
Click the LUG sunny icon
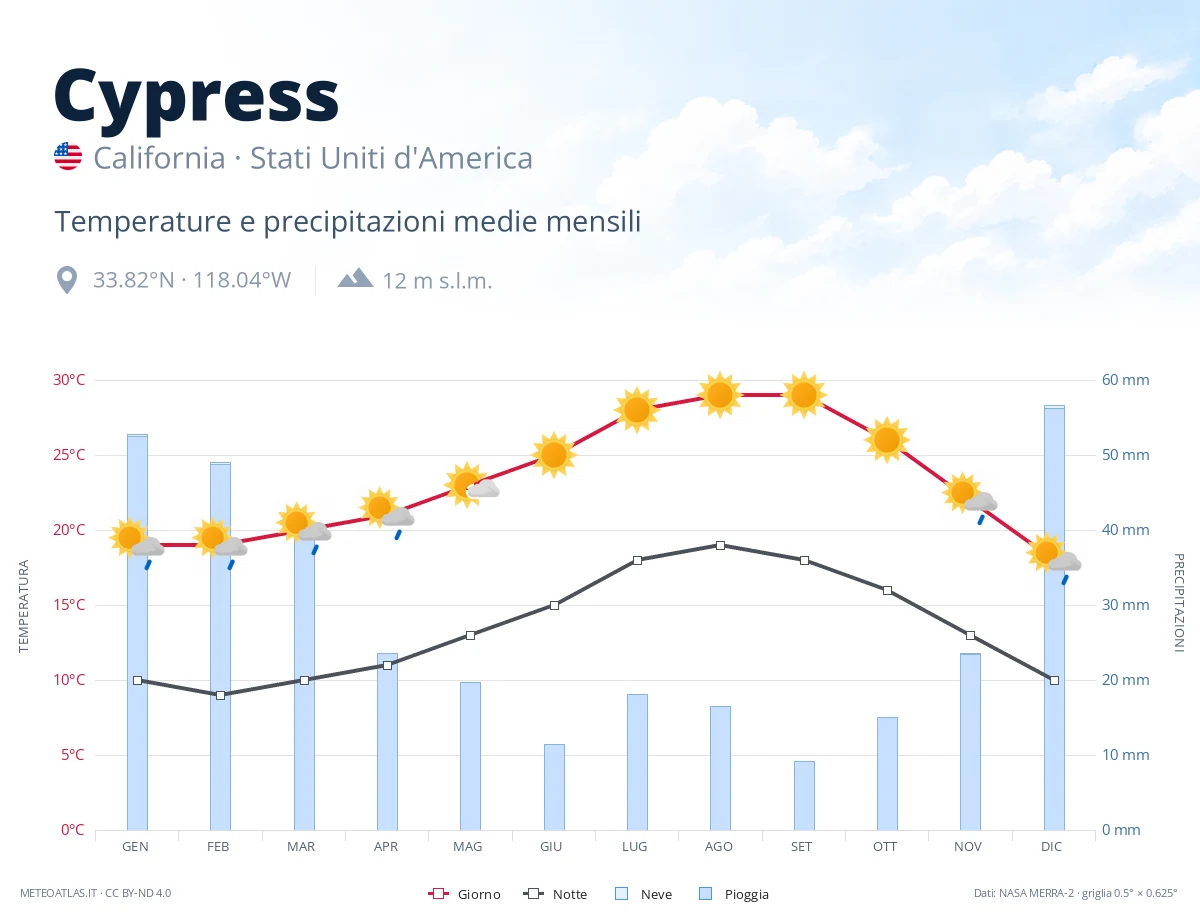637,410
